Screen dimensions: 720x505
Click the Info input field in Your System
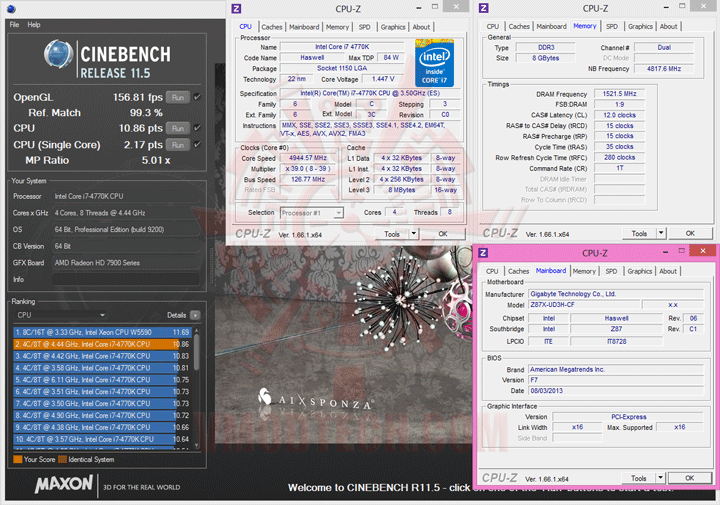[x=126, y=279]
